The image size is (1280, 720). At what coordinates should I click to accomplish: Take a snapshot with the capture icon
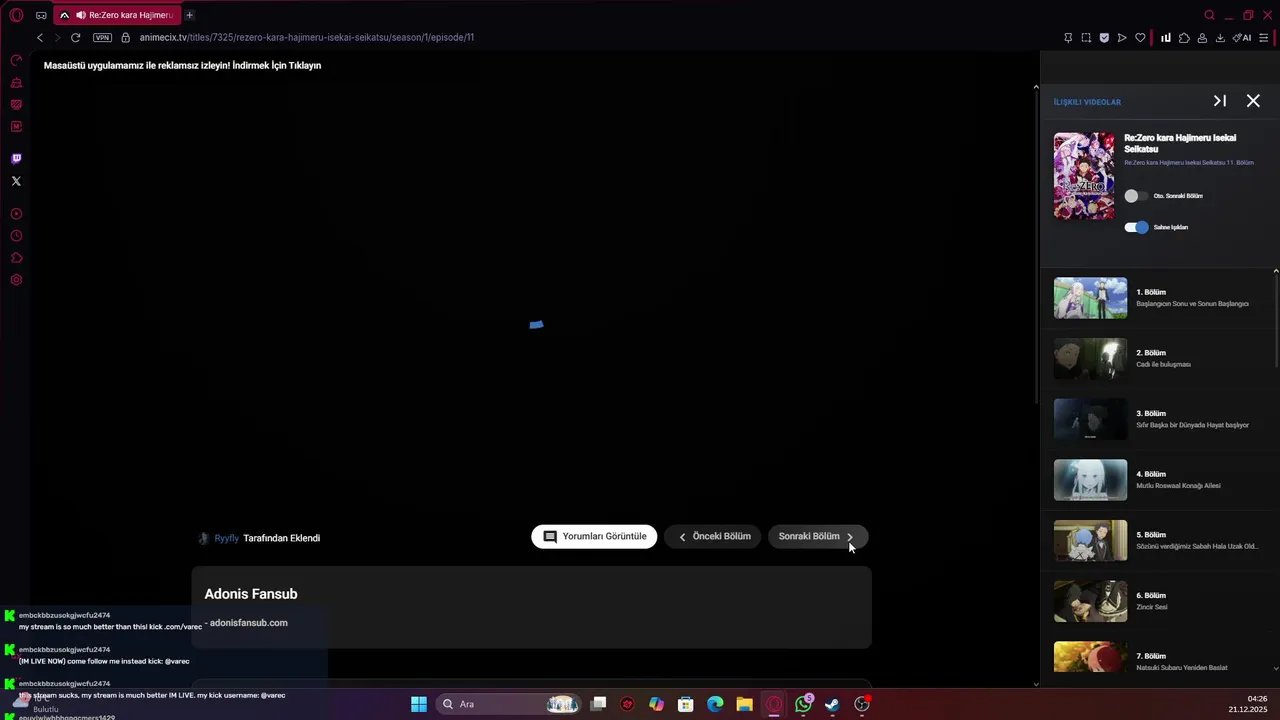1086,38
